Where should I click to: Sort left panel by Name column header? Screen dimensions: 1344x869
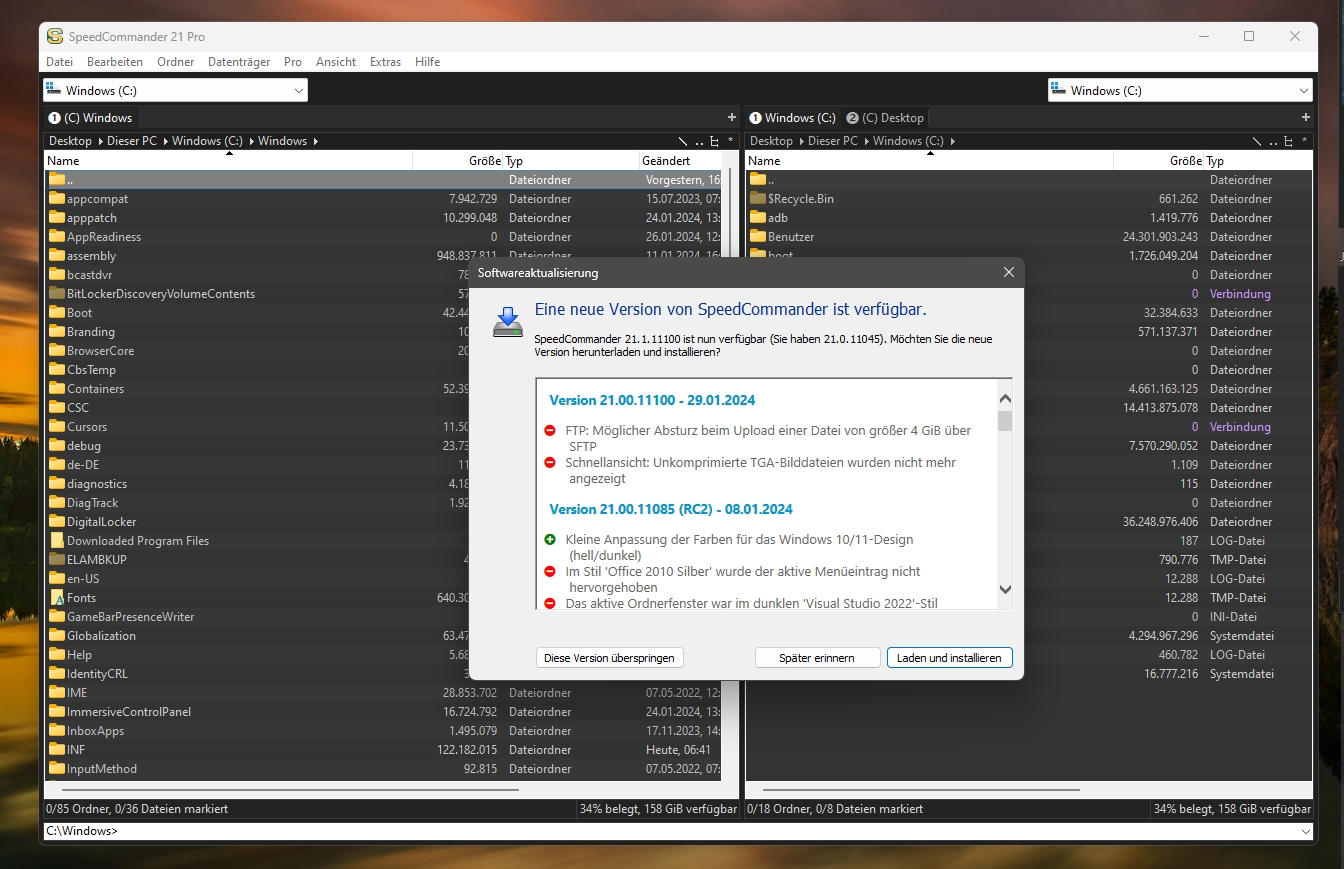(x=229, y=160)
